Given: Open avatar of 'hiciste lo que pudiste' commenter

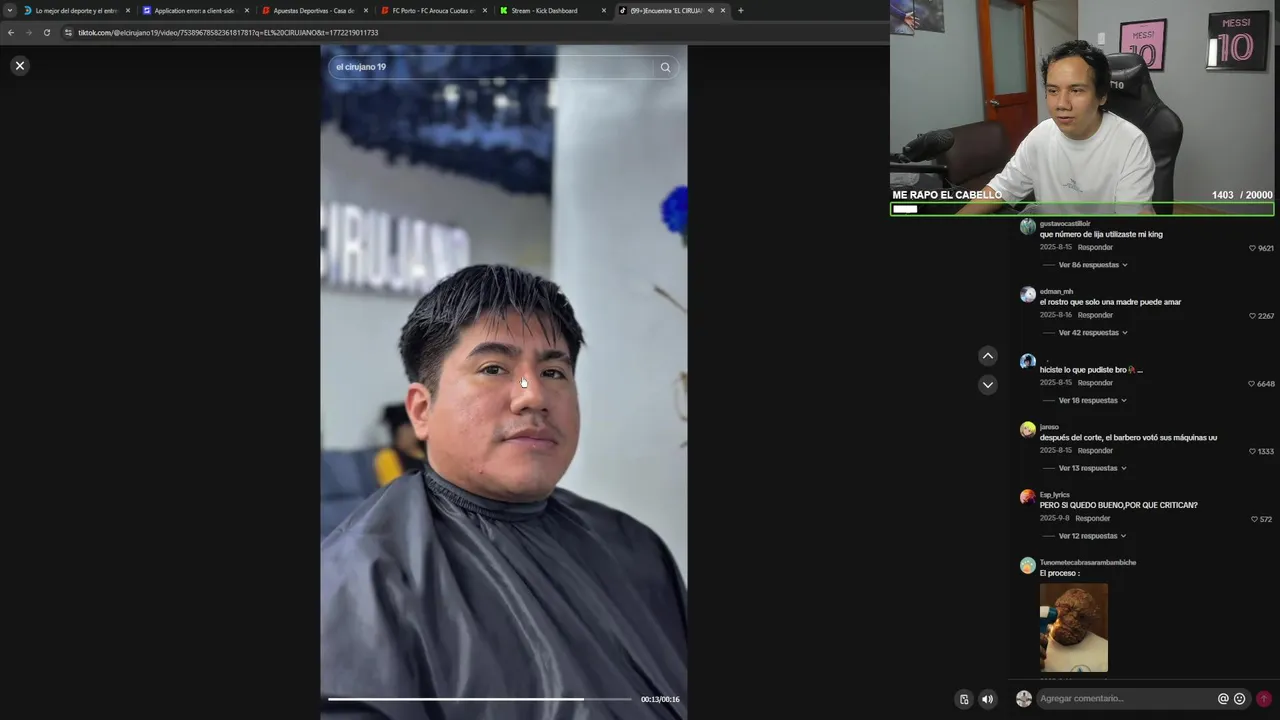Looking at the screenshot, I should [1027, 362].
